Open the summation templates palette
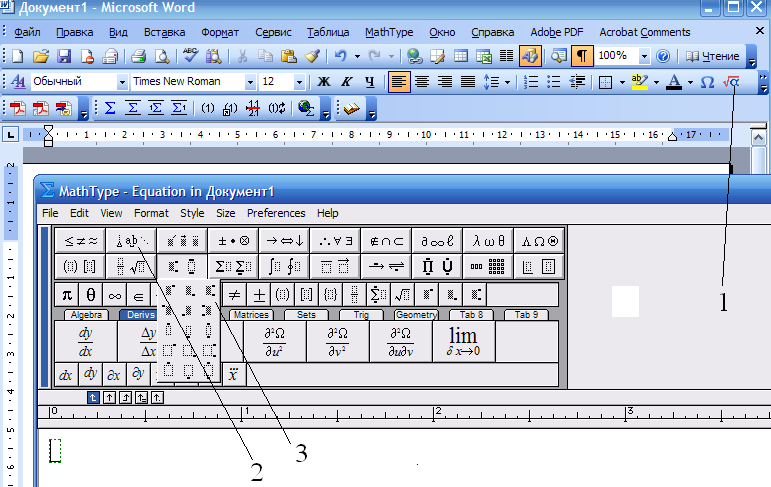 (x=233, y=267)
